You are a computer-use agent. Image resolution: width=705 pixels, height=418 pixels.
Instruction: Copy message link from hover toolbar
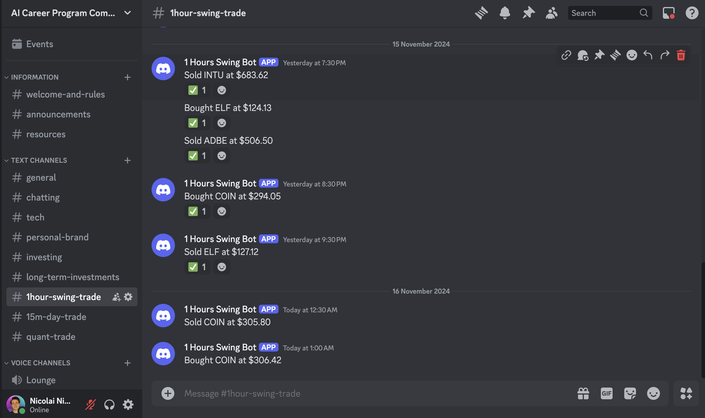point(566,55)
